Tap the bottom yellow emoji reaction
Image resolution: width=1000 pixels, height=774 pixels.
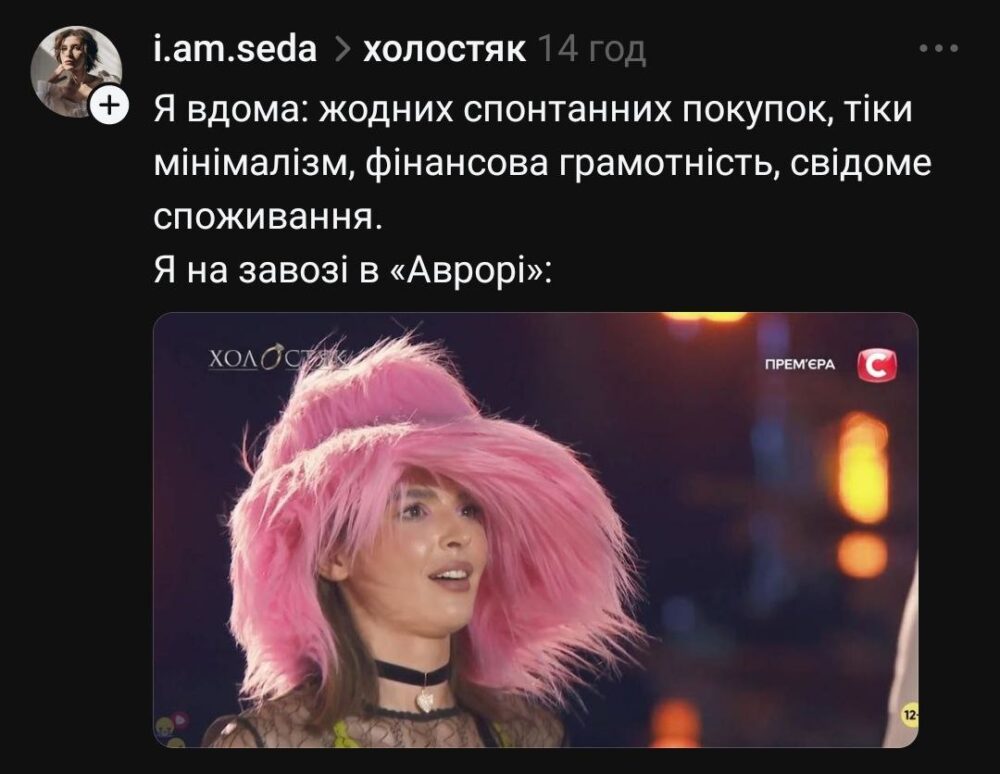coord(178,741)
